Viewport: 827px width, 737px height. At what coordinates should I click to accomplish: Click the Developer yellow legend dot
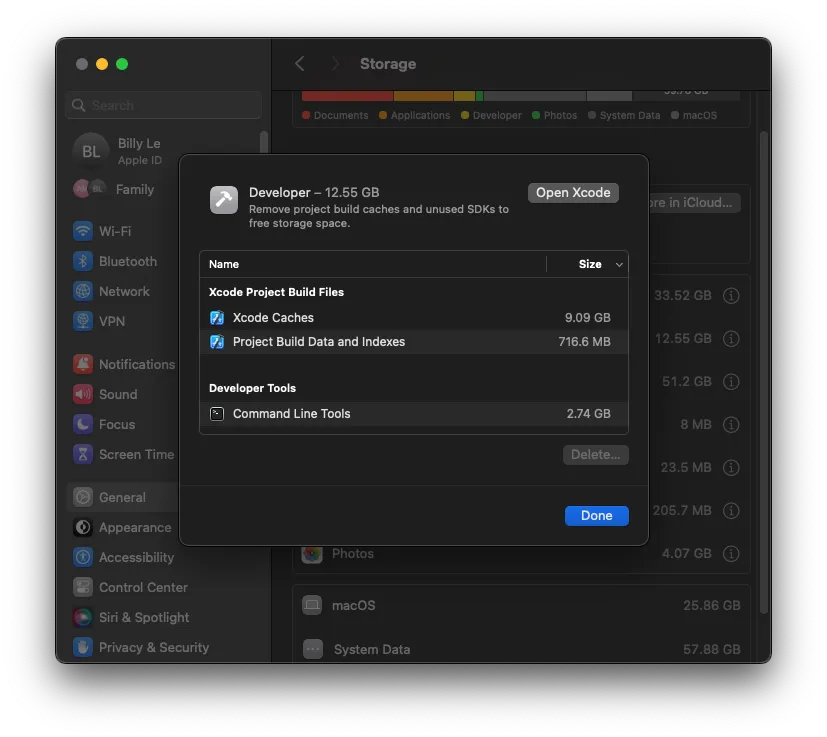465,115
